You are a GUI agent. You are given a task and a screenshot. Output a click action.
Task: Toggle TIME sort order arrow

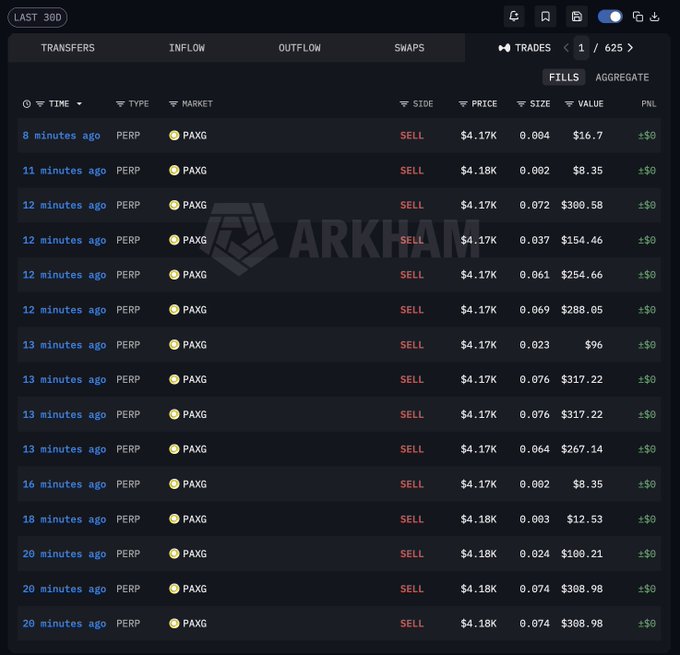click(79, 104)
